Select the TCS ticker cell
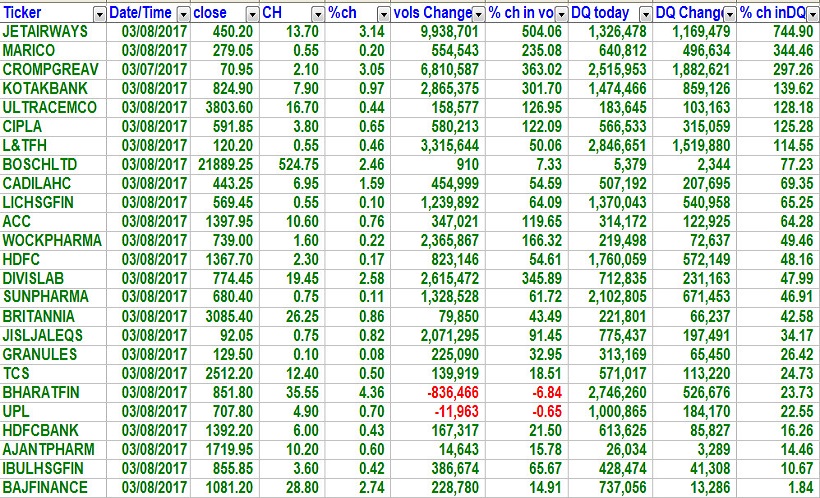This screenshot has width=820, height=498. click(x=18, y=373)
